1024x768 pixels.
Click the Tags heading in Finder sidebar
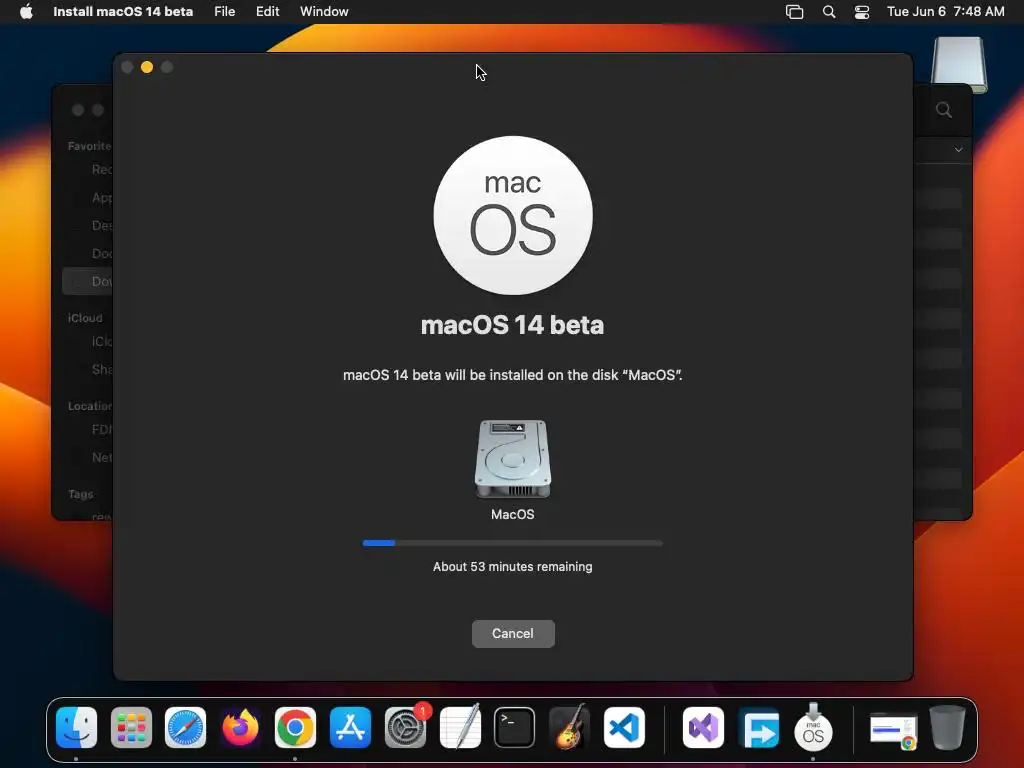81,494
